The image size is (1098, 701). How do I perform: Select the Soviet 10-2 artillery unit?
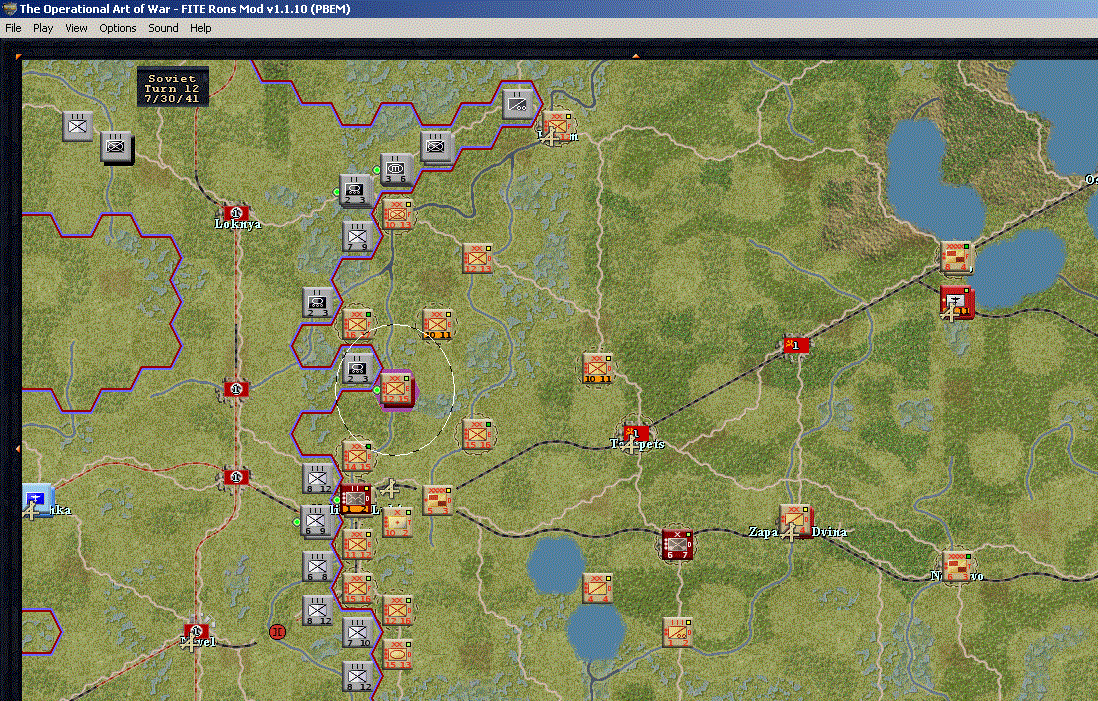[397, 522]
